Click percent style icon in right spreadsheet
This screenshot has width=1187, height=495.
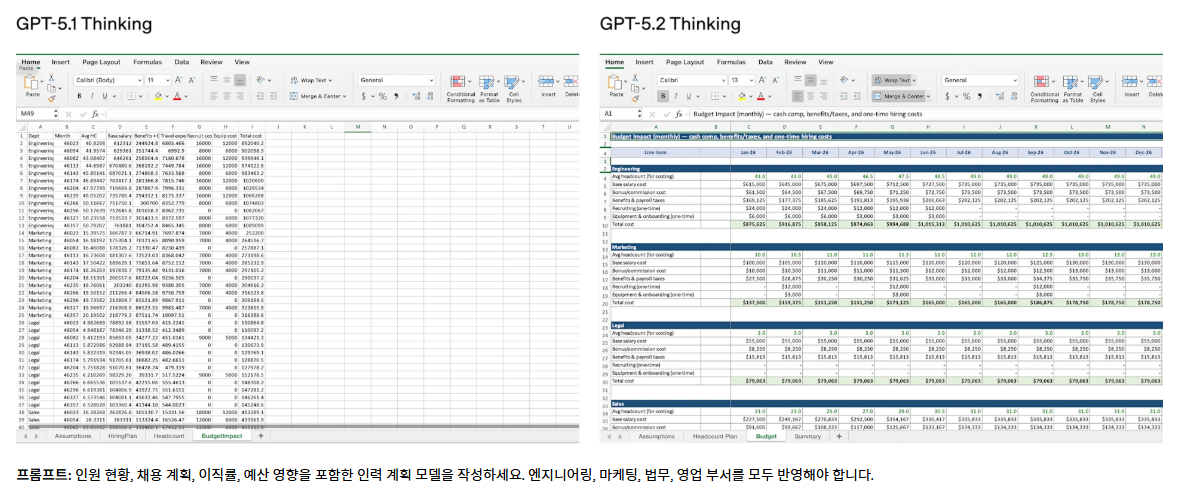pyautogui.click(x=966, y=96)
